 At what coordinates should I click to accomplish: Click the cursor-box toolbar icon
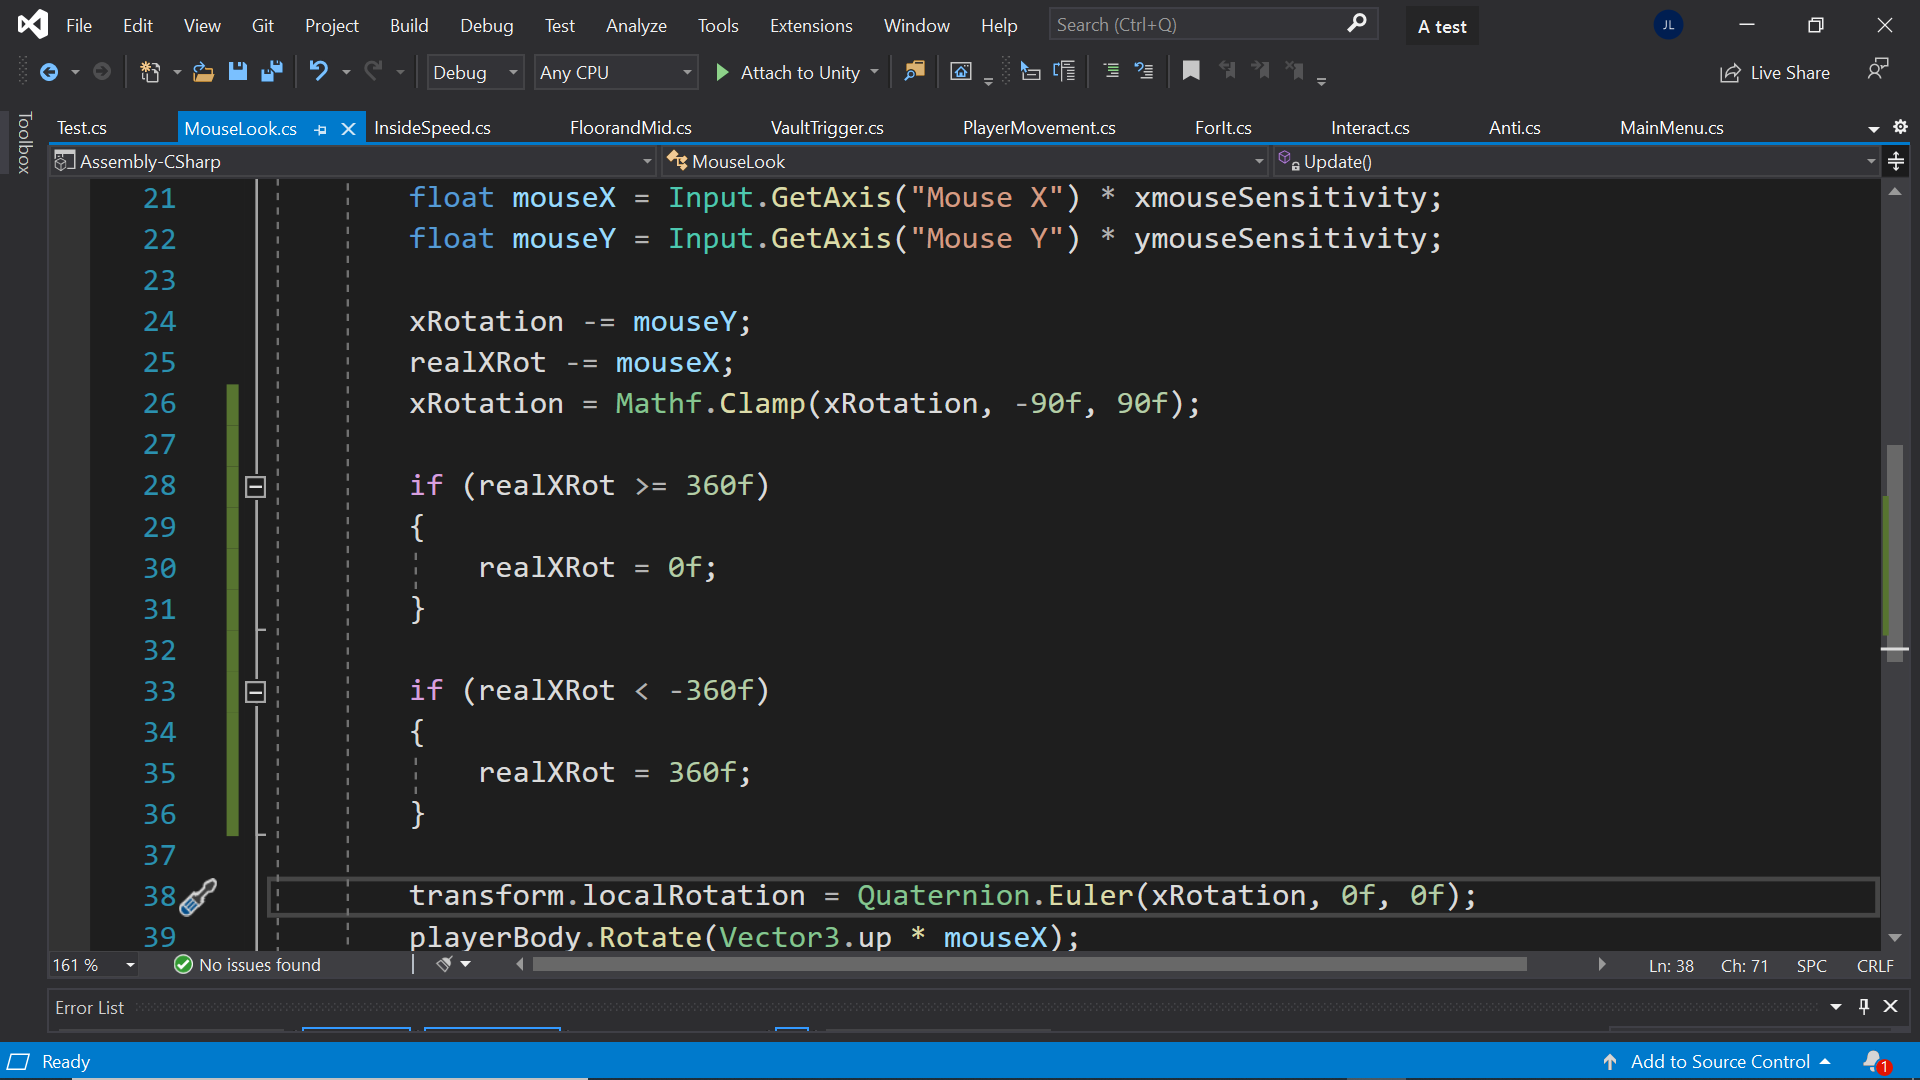coord(1030,72)
